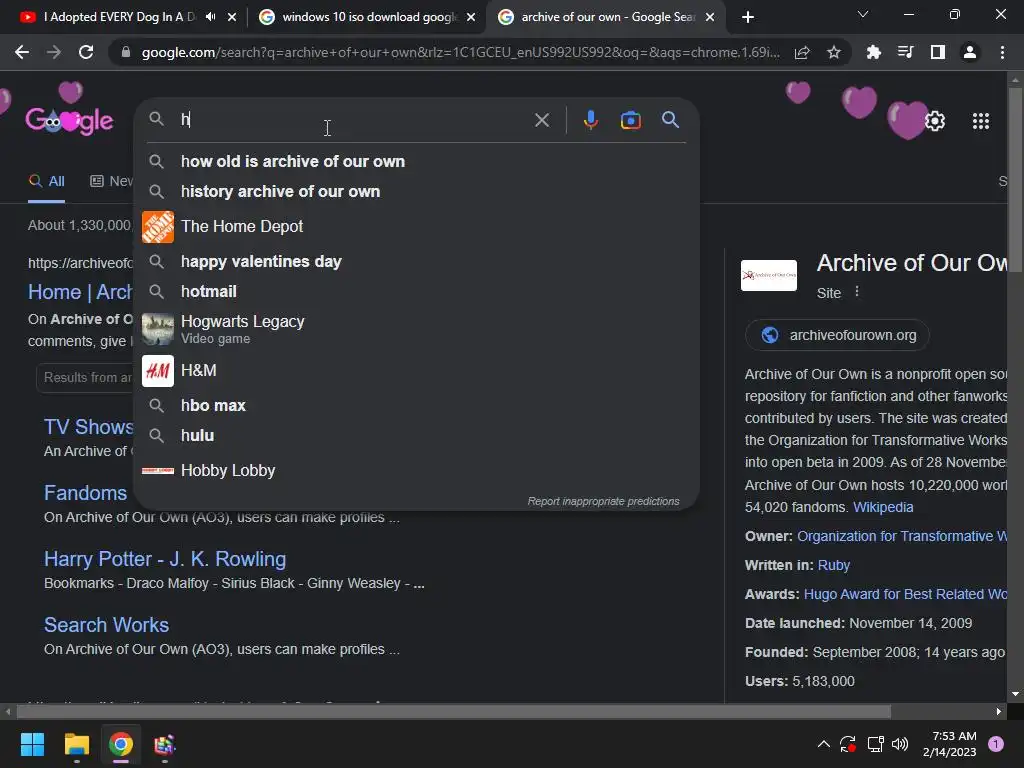Submit search with the blue magnifier

click(671, 120)
